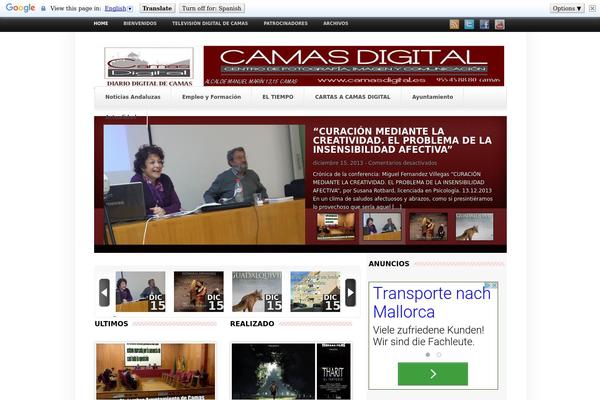Open the Guadalquivir fox carousel thumbnail
This screenshot has width=600, height=400.
257,292
